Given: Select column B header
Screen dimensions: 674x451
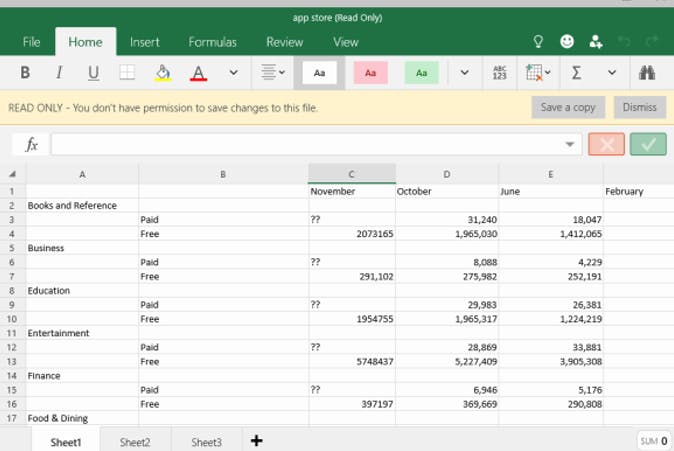Looking at the screenshot, I should click(x=223, y=174).
